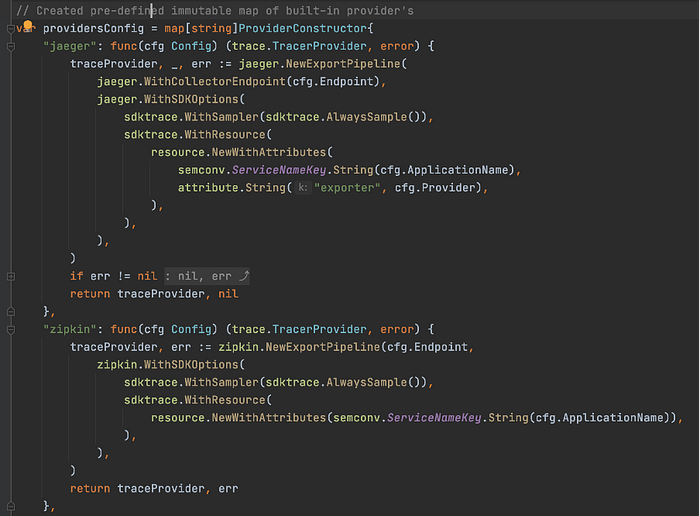Click the comment line 'Created pre-defined immutable map'
700x516 pixels.
pos(215,11)
